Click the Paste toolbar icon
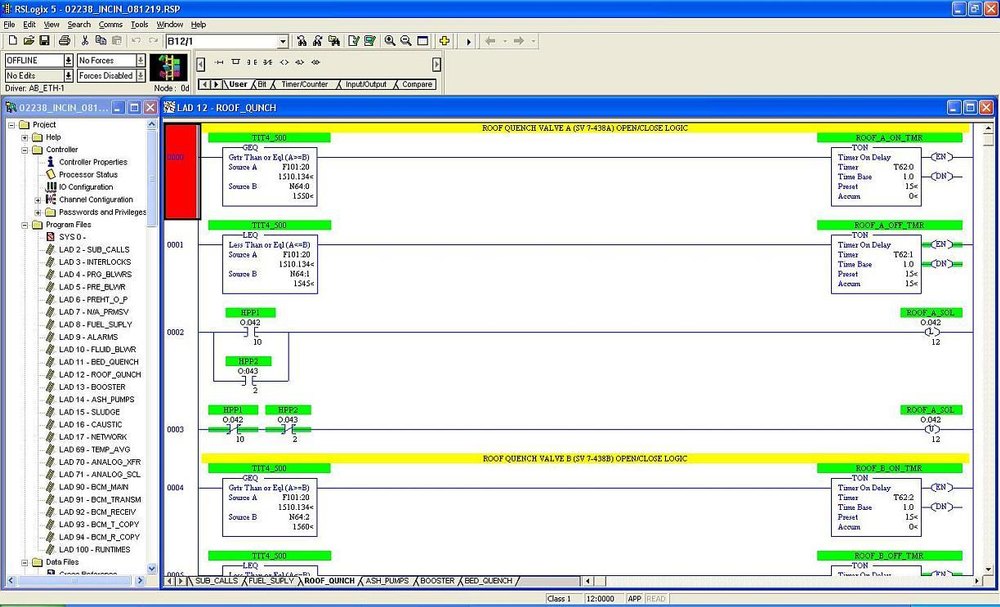Viewport: 1000px width, 607px height. coord(117,41)
